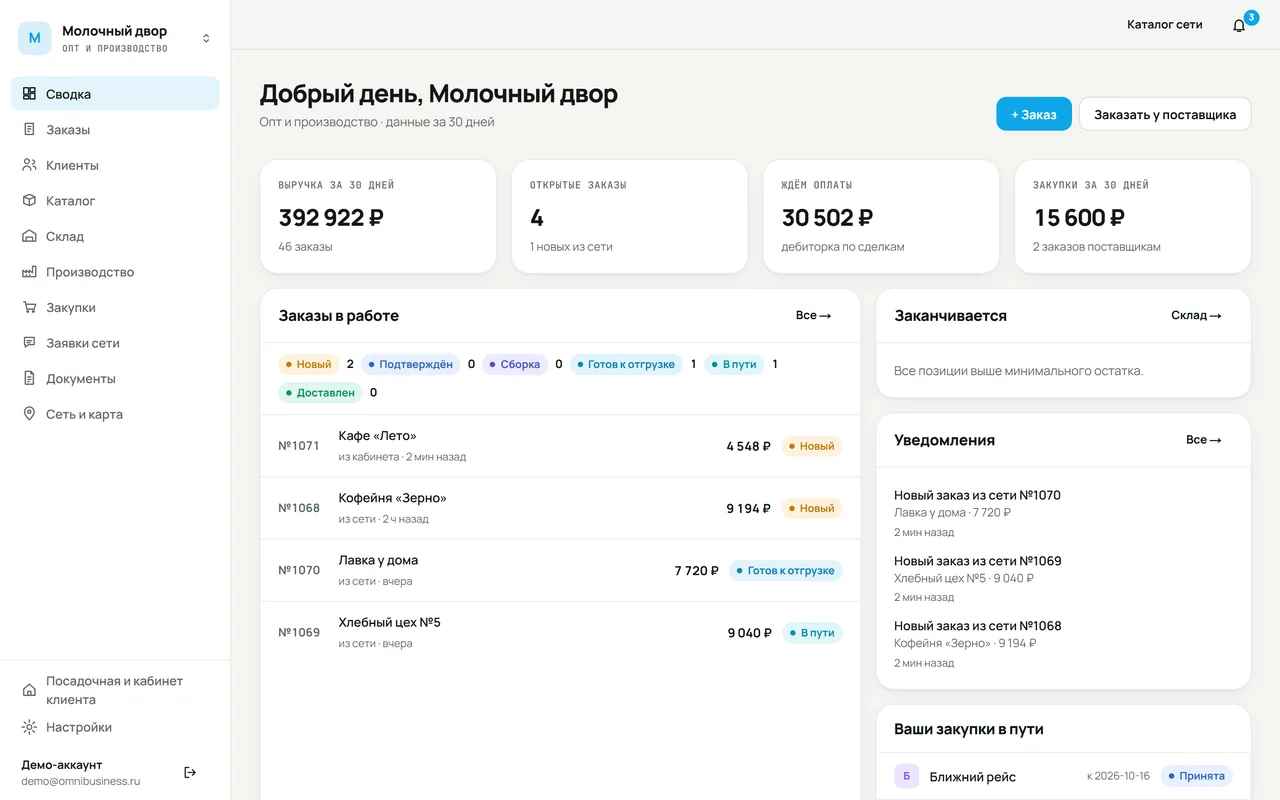This screenshot has width=1280, height=800.
Task: Click the Каталог box icon in sidebar
Action: (29, 201)
